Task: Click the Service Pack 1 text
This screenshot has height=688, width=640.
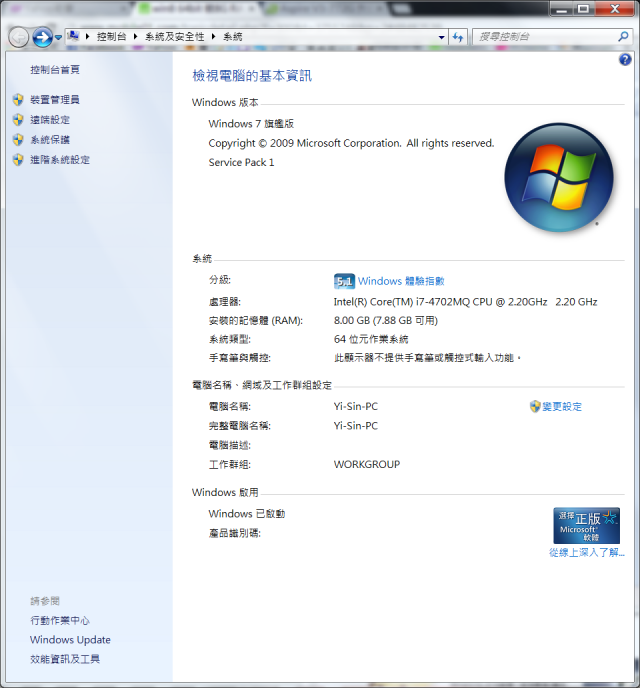Action: click(241, 162)
